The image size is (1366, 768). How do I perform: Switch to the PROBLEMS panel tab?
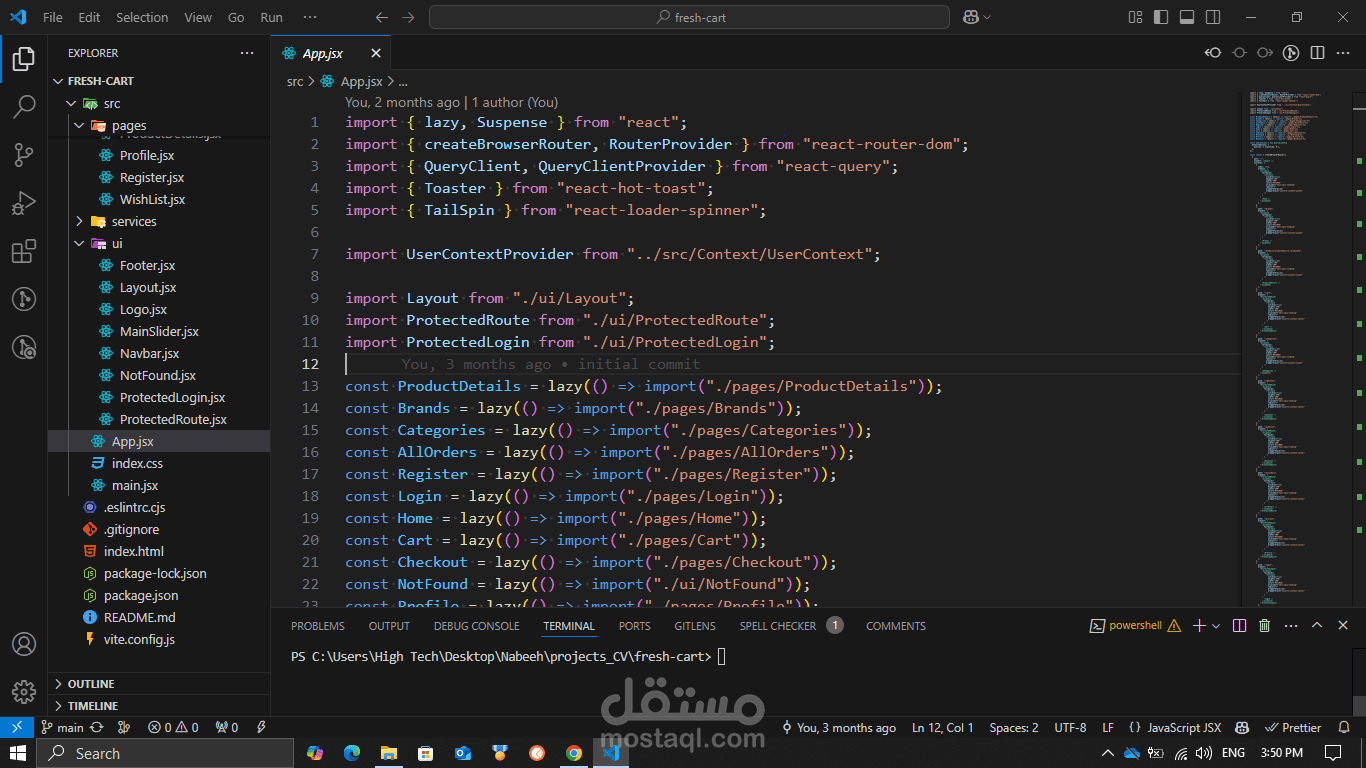(318, 626)
